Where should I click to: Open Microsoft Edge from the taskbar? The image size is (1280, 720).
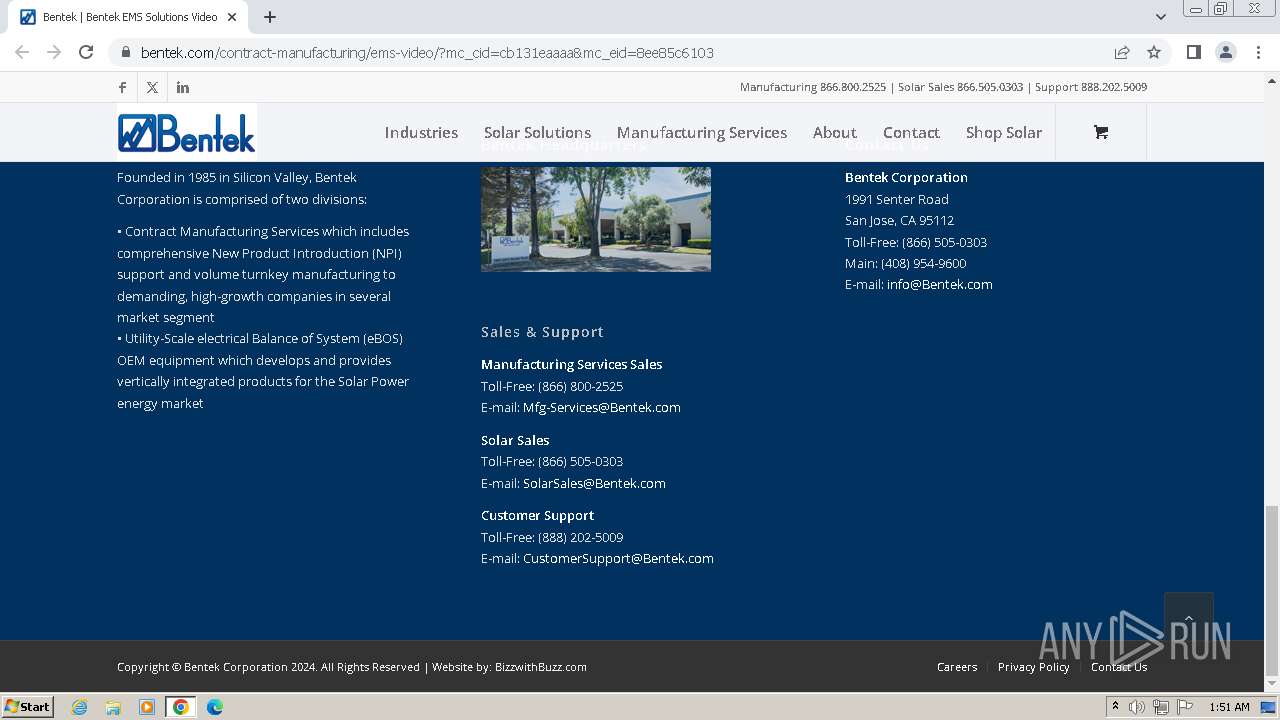(x=214, y=707)
